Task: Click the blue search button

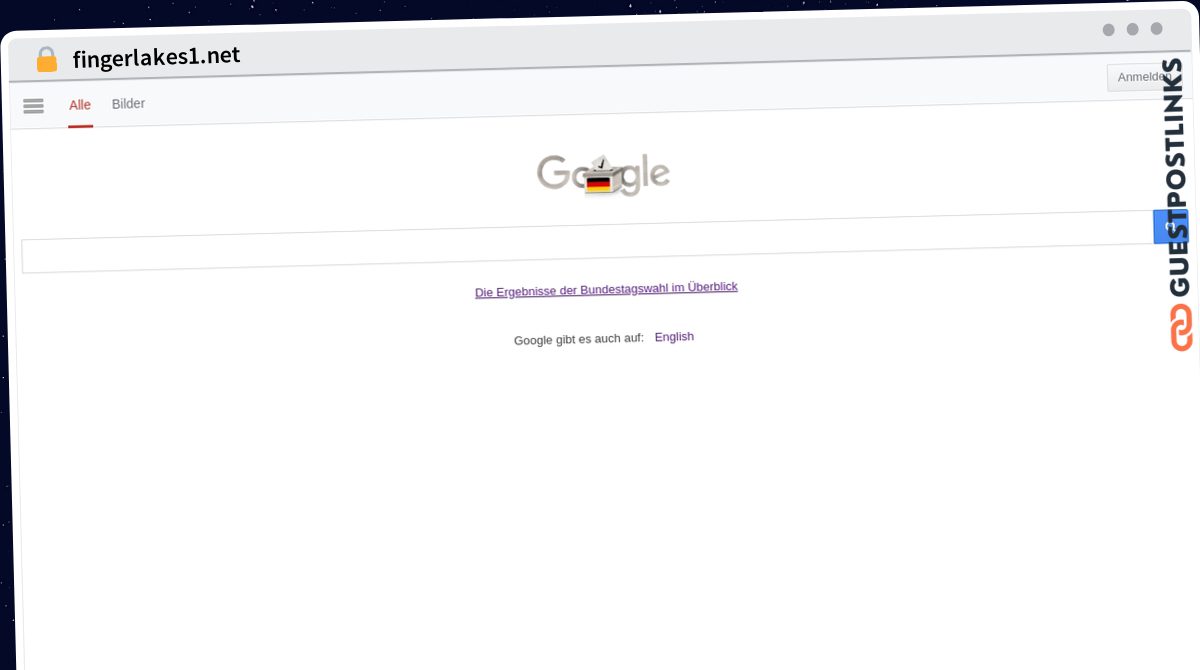Action: [1170, 227]
